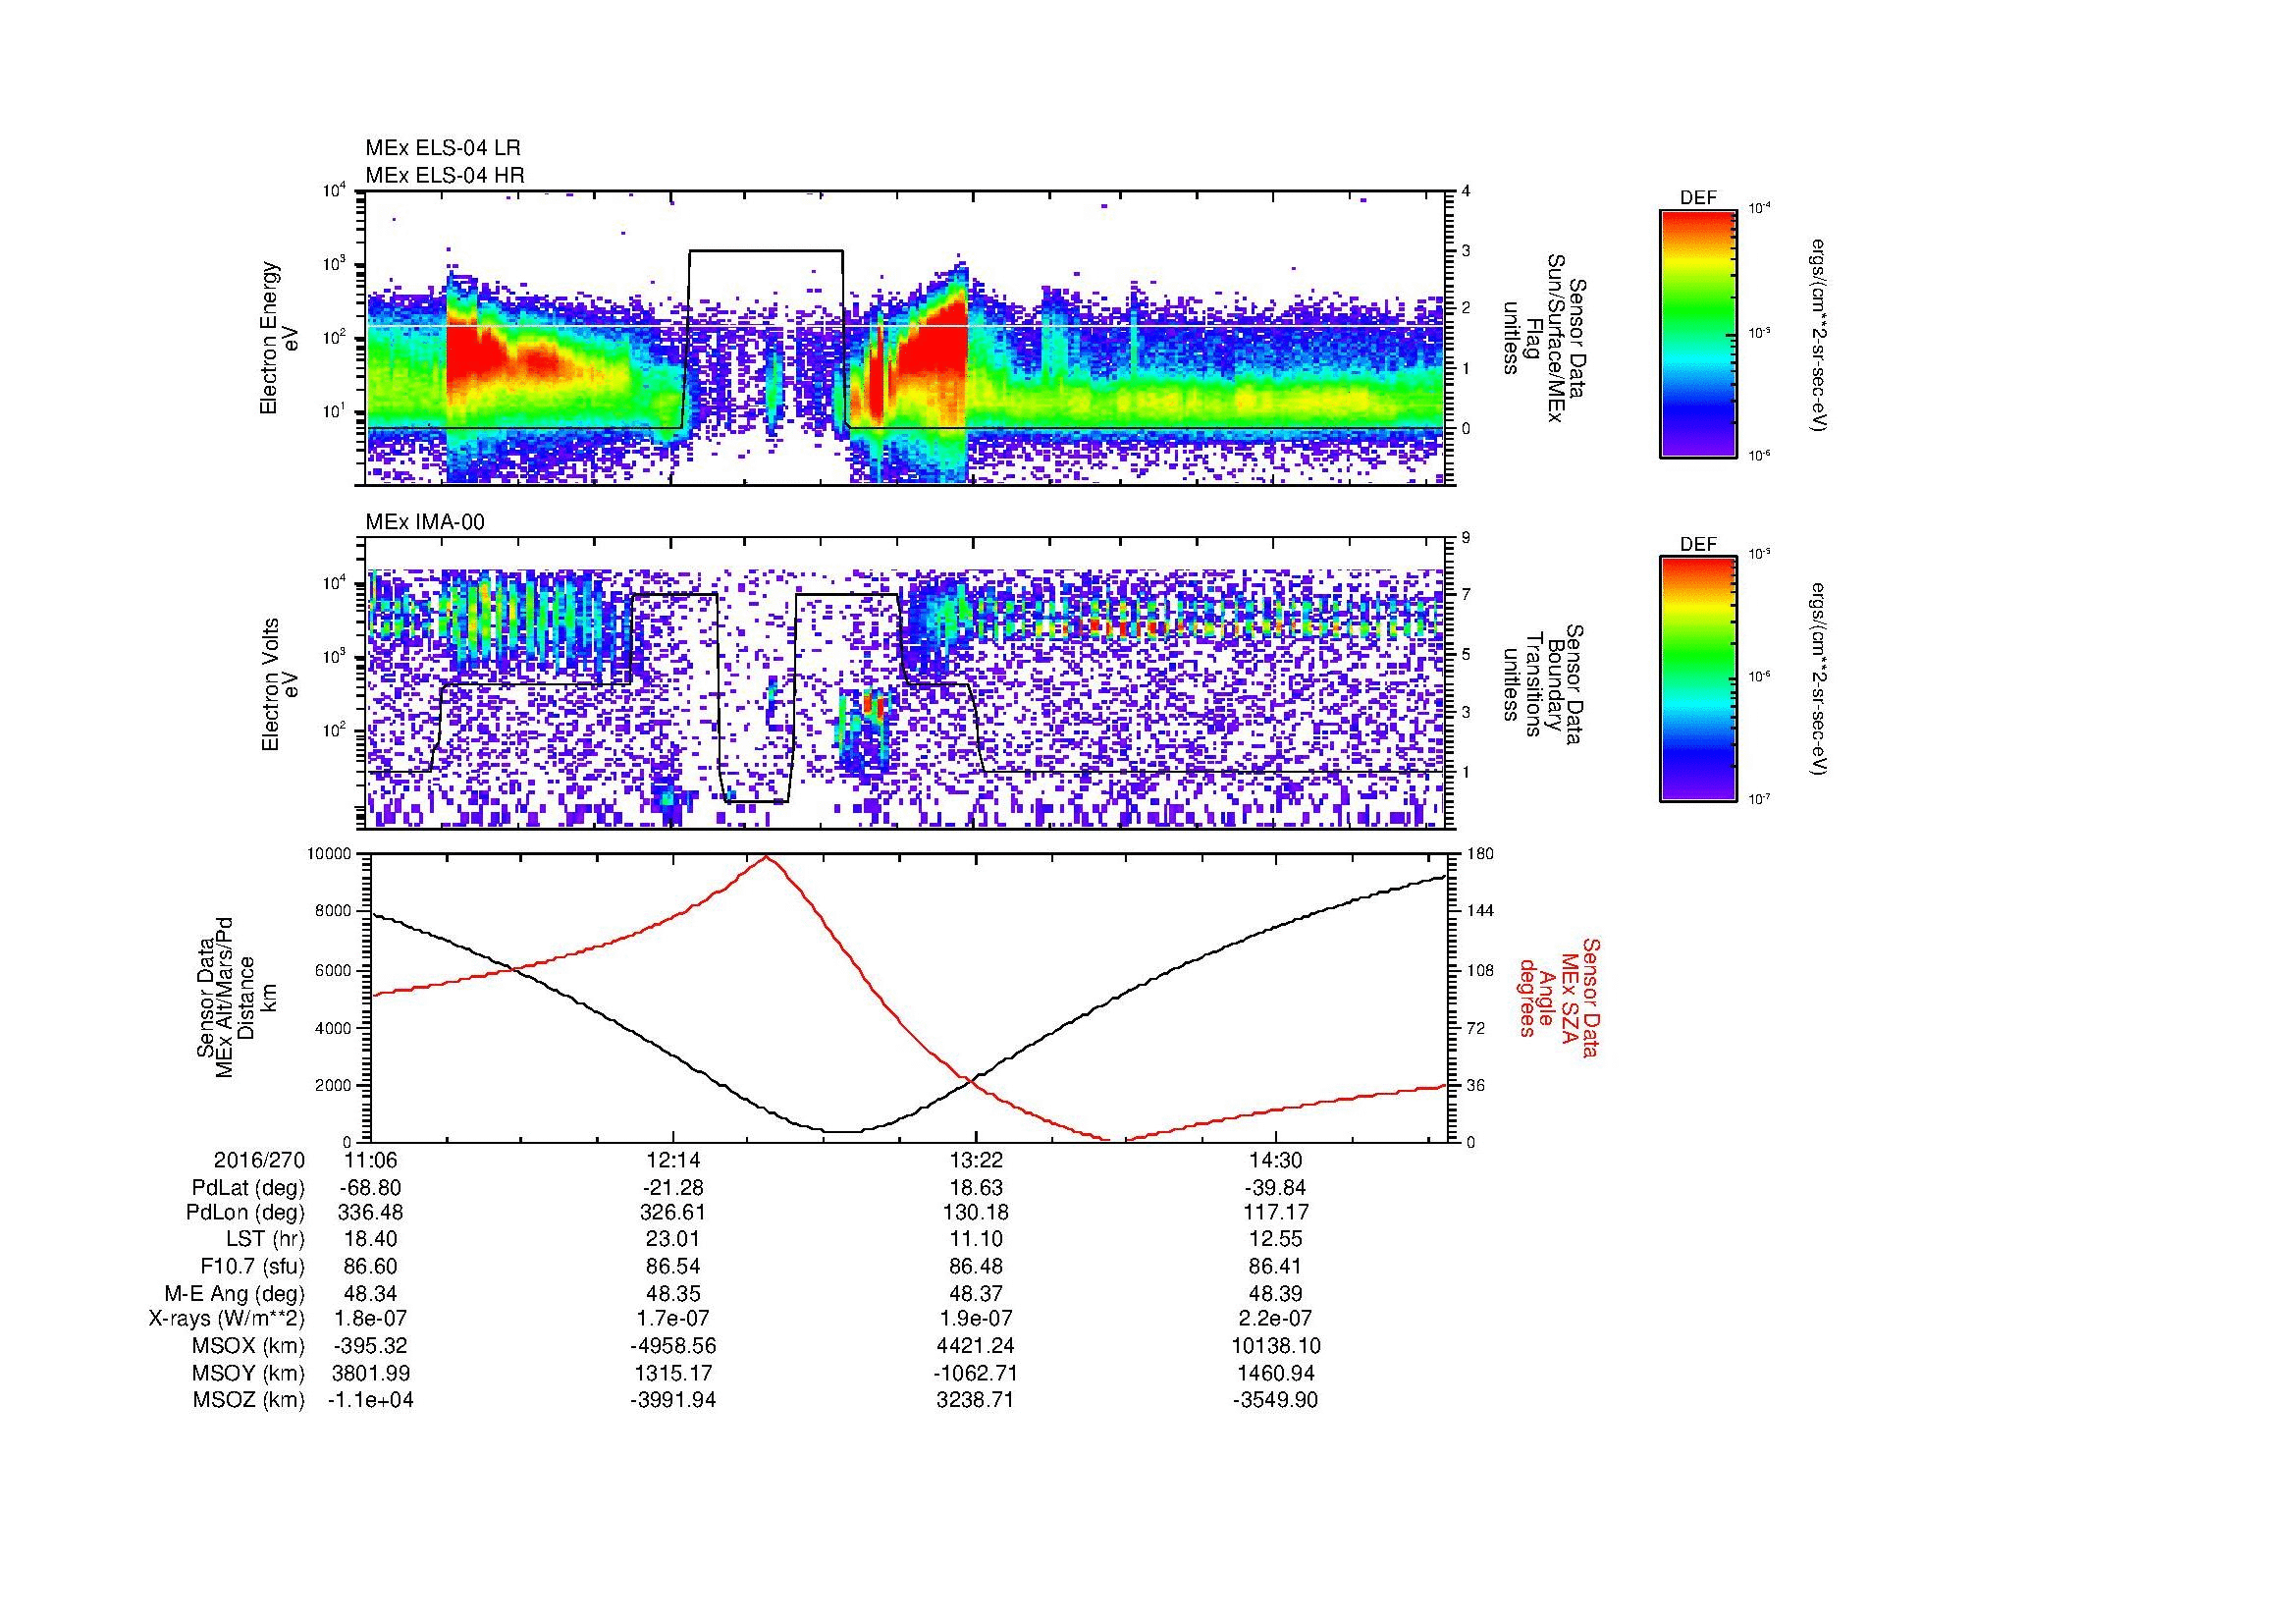This screenshot has height=1623, width=2296.
Task: Click the time label 12:14
Action: [x=673, y=1160]
